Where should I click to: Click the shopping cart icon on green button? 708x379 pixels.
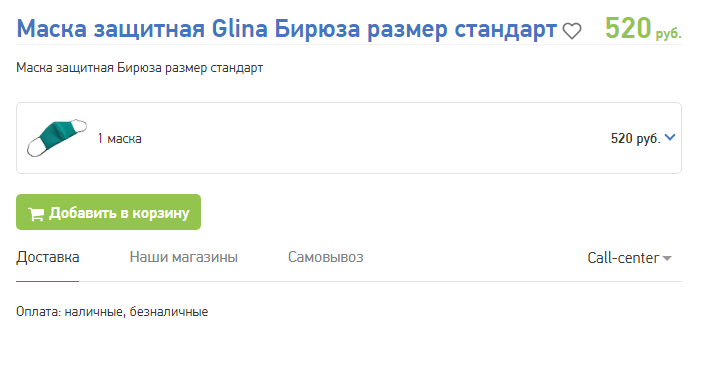point(36,214)
